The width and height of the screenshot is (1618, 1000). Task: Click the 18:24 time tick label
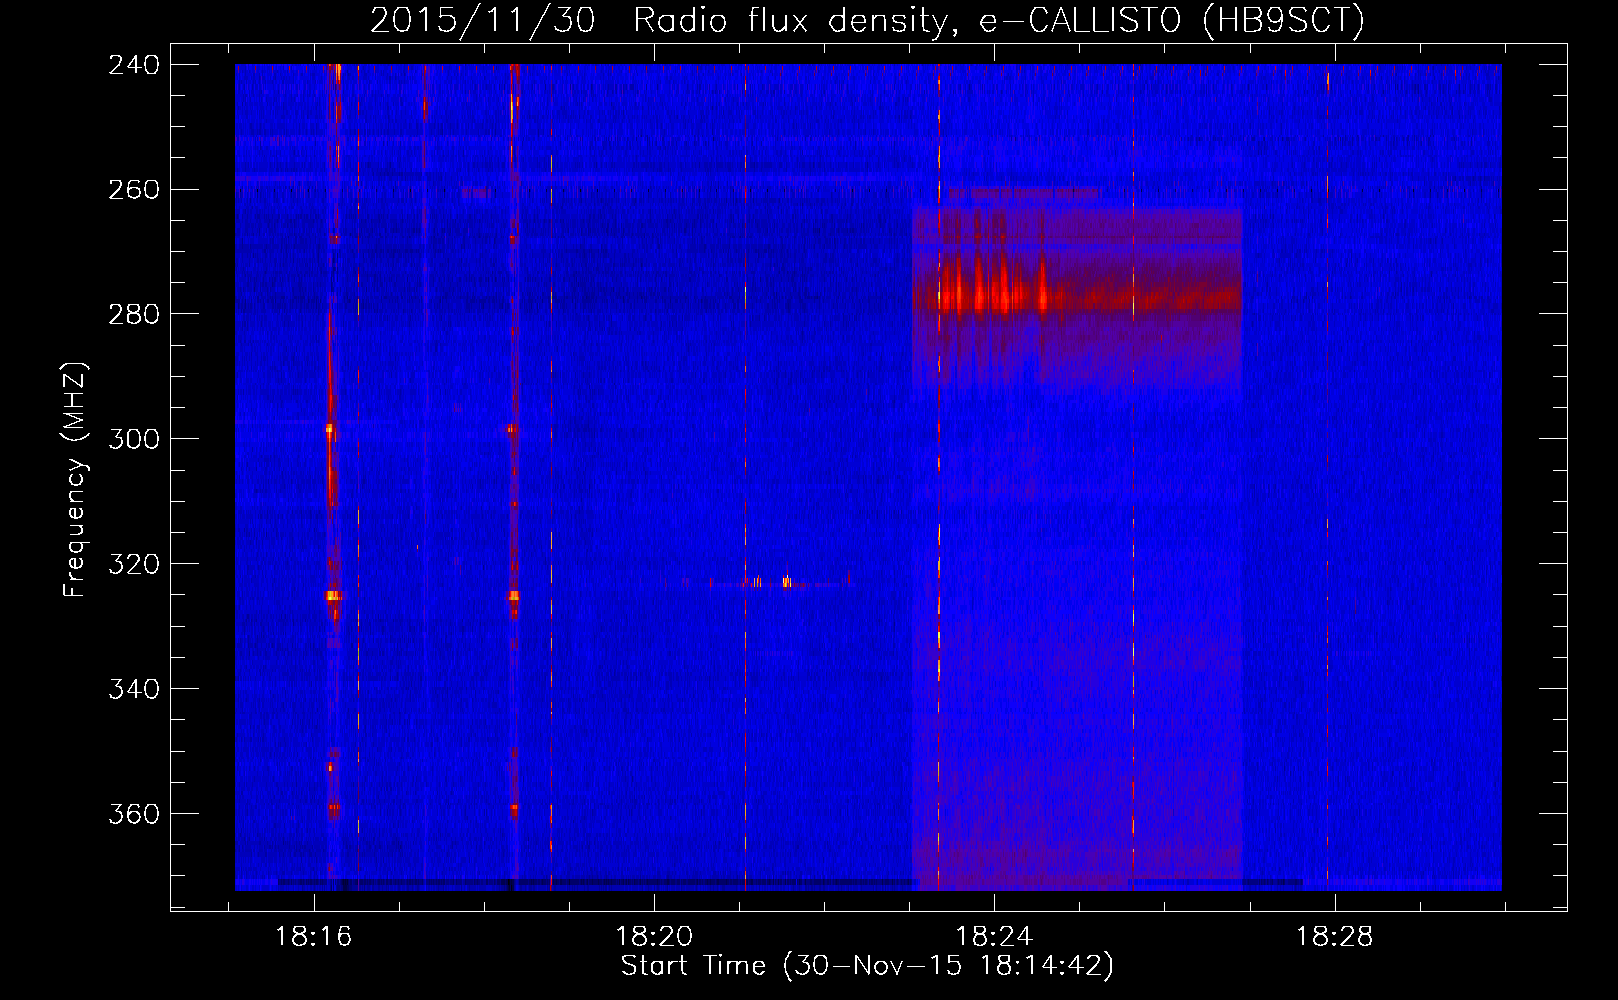(994, 937)
